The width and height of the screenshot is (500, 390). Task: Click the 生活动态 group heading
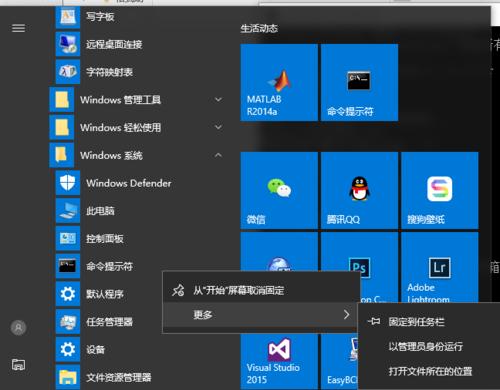[259, 28]
